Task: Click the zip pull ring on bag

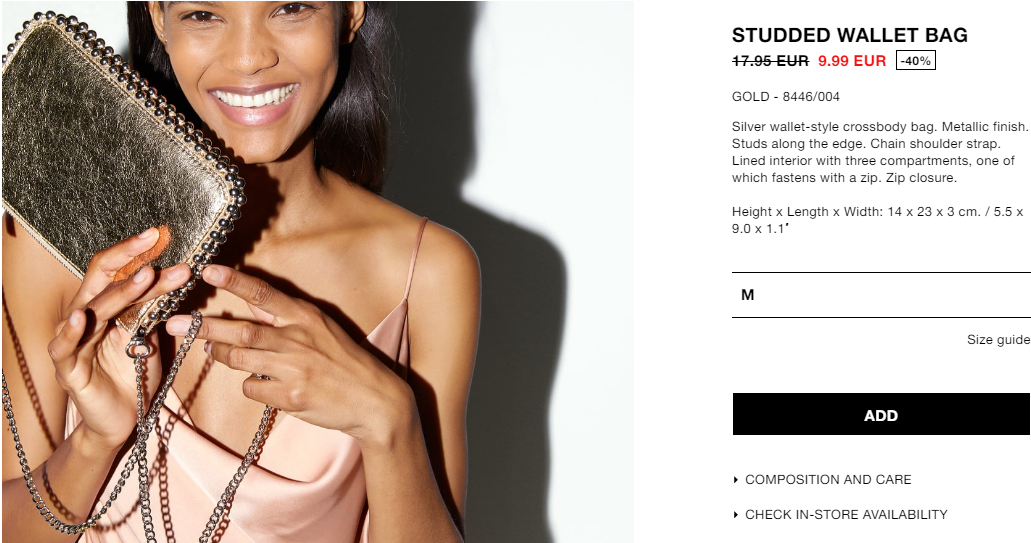Action: 137,345
